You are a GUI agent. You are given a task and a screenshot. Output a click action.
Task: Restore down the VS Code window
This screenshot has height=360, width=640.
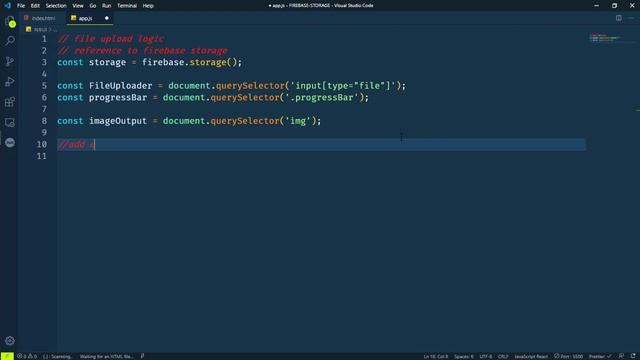[x=614, y=6]
